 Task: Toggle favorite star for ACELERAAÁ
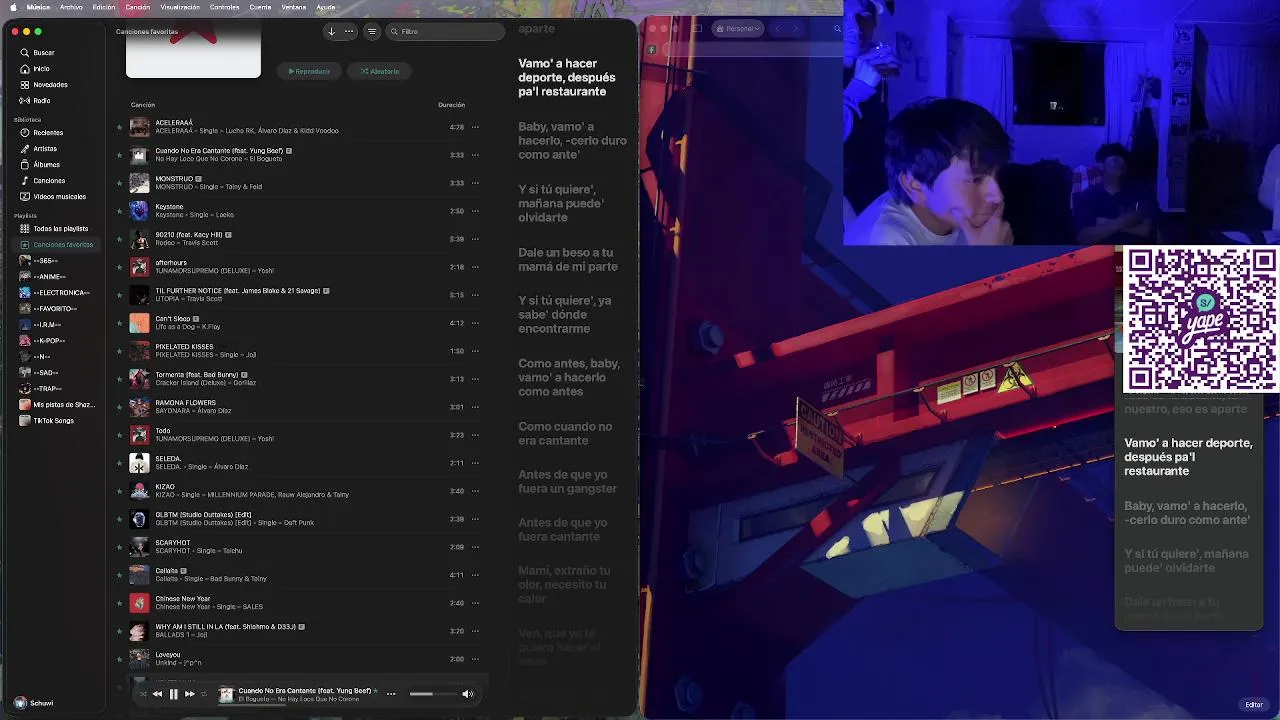click(x=120, y=127)
